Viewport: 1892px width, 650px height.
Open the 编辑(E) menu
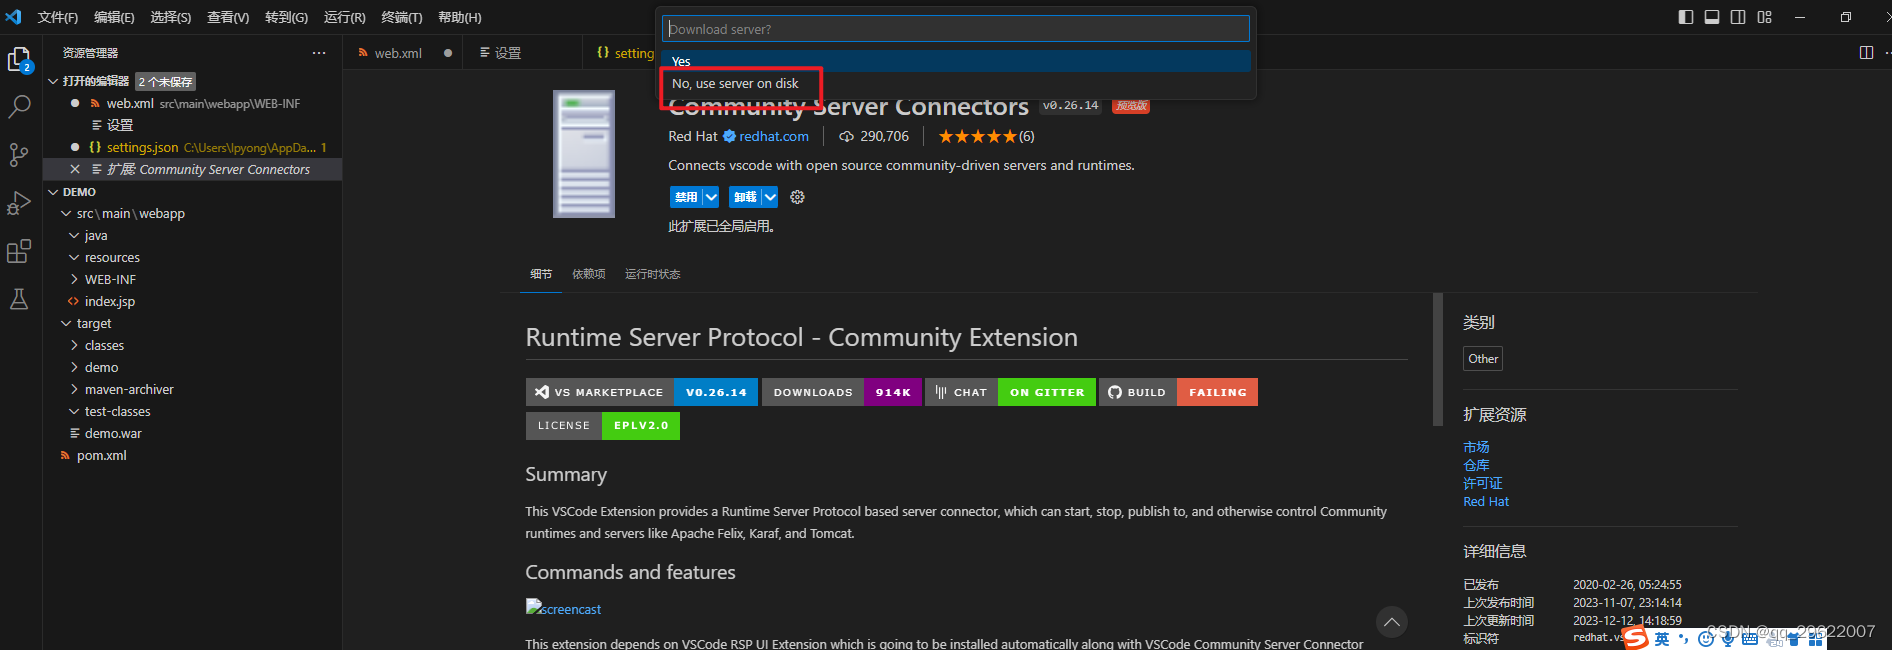[114, 17]
